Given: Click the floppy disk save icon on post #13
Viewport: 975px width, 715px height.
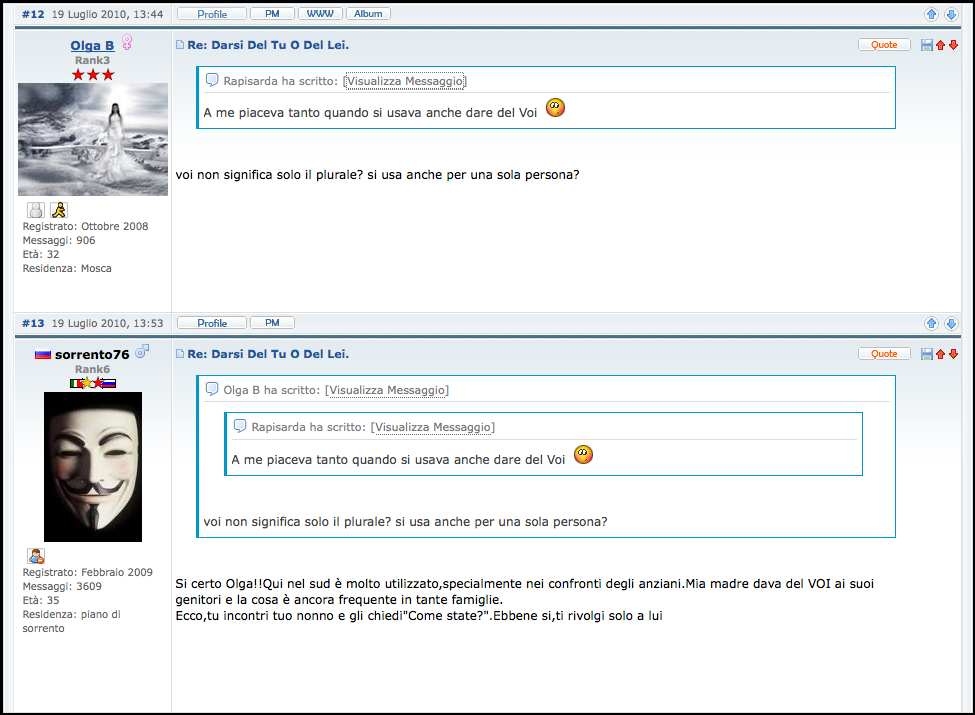Looking at the screenshot, I should pos(926,354).
